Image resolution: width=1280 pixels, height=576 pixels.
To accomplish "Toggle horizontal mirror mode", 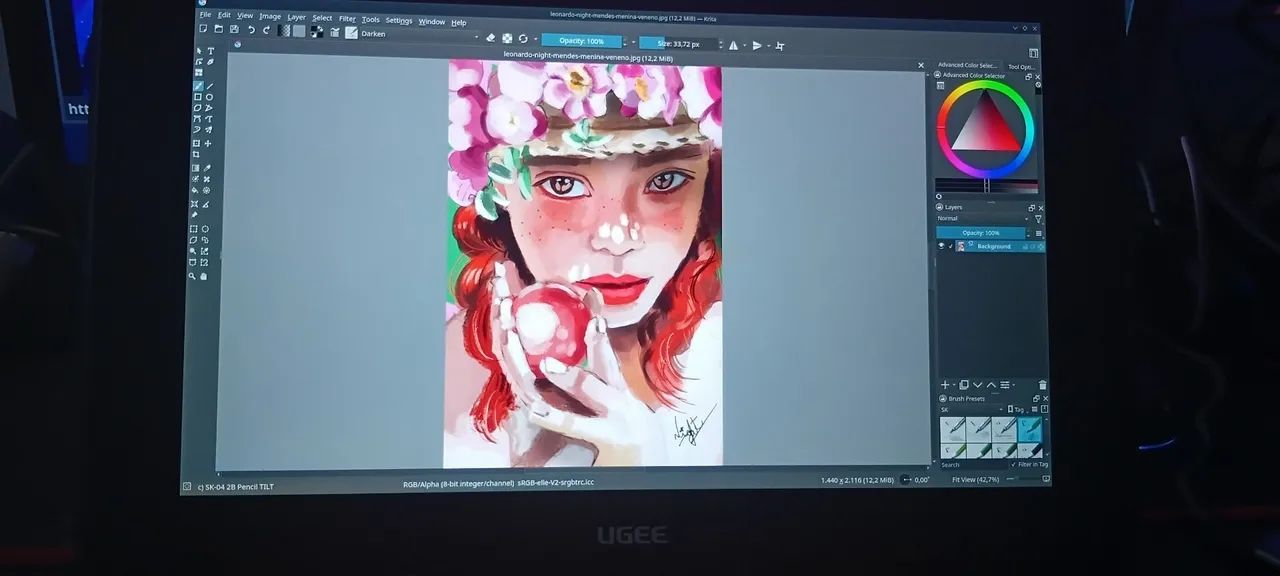I will 733,45.
